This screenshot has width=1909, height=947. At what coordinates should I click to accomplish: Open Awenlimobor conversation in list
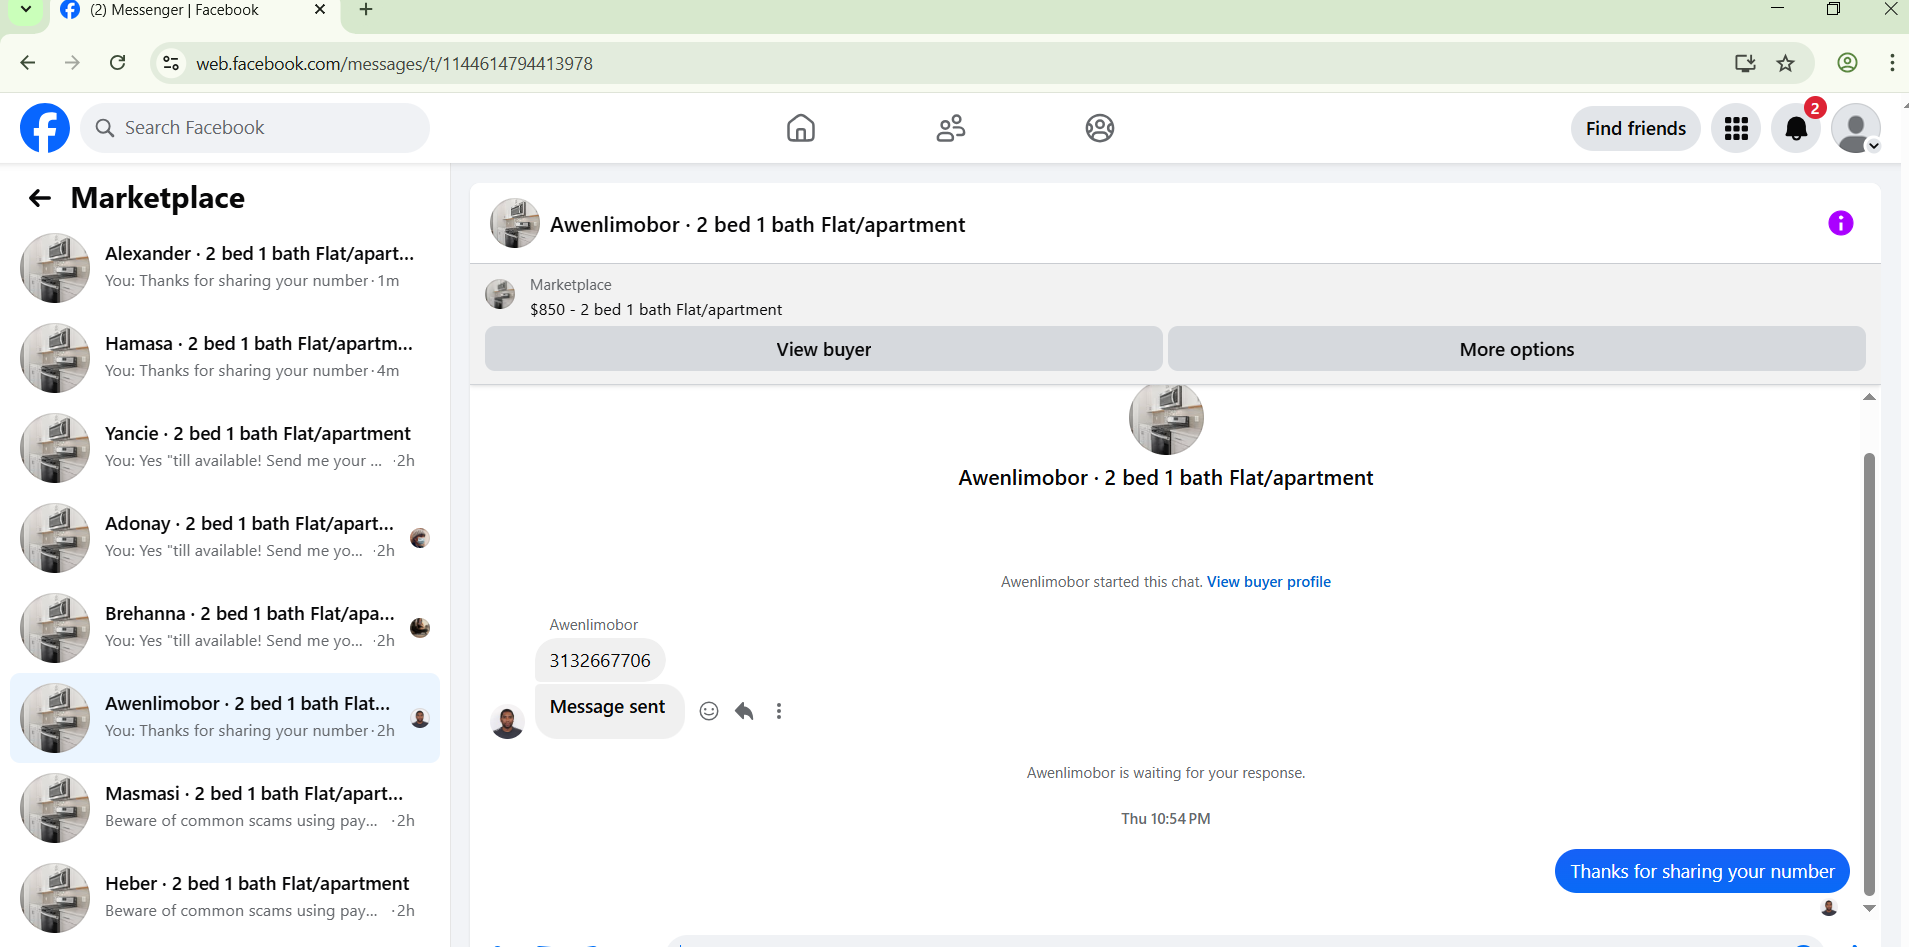point(225,718)
